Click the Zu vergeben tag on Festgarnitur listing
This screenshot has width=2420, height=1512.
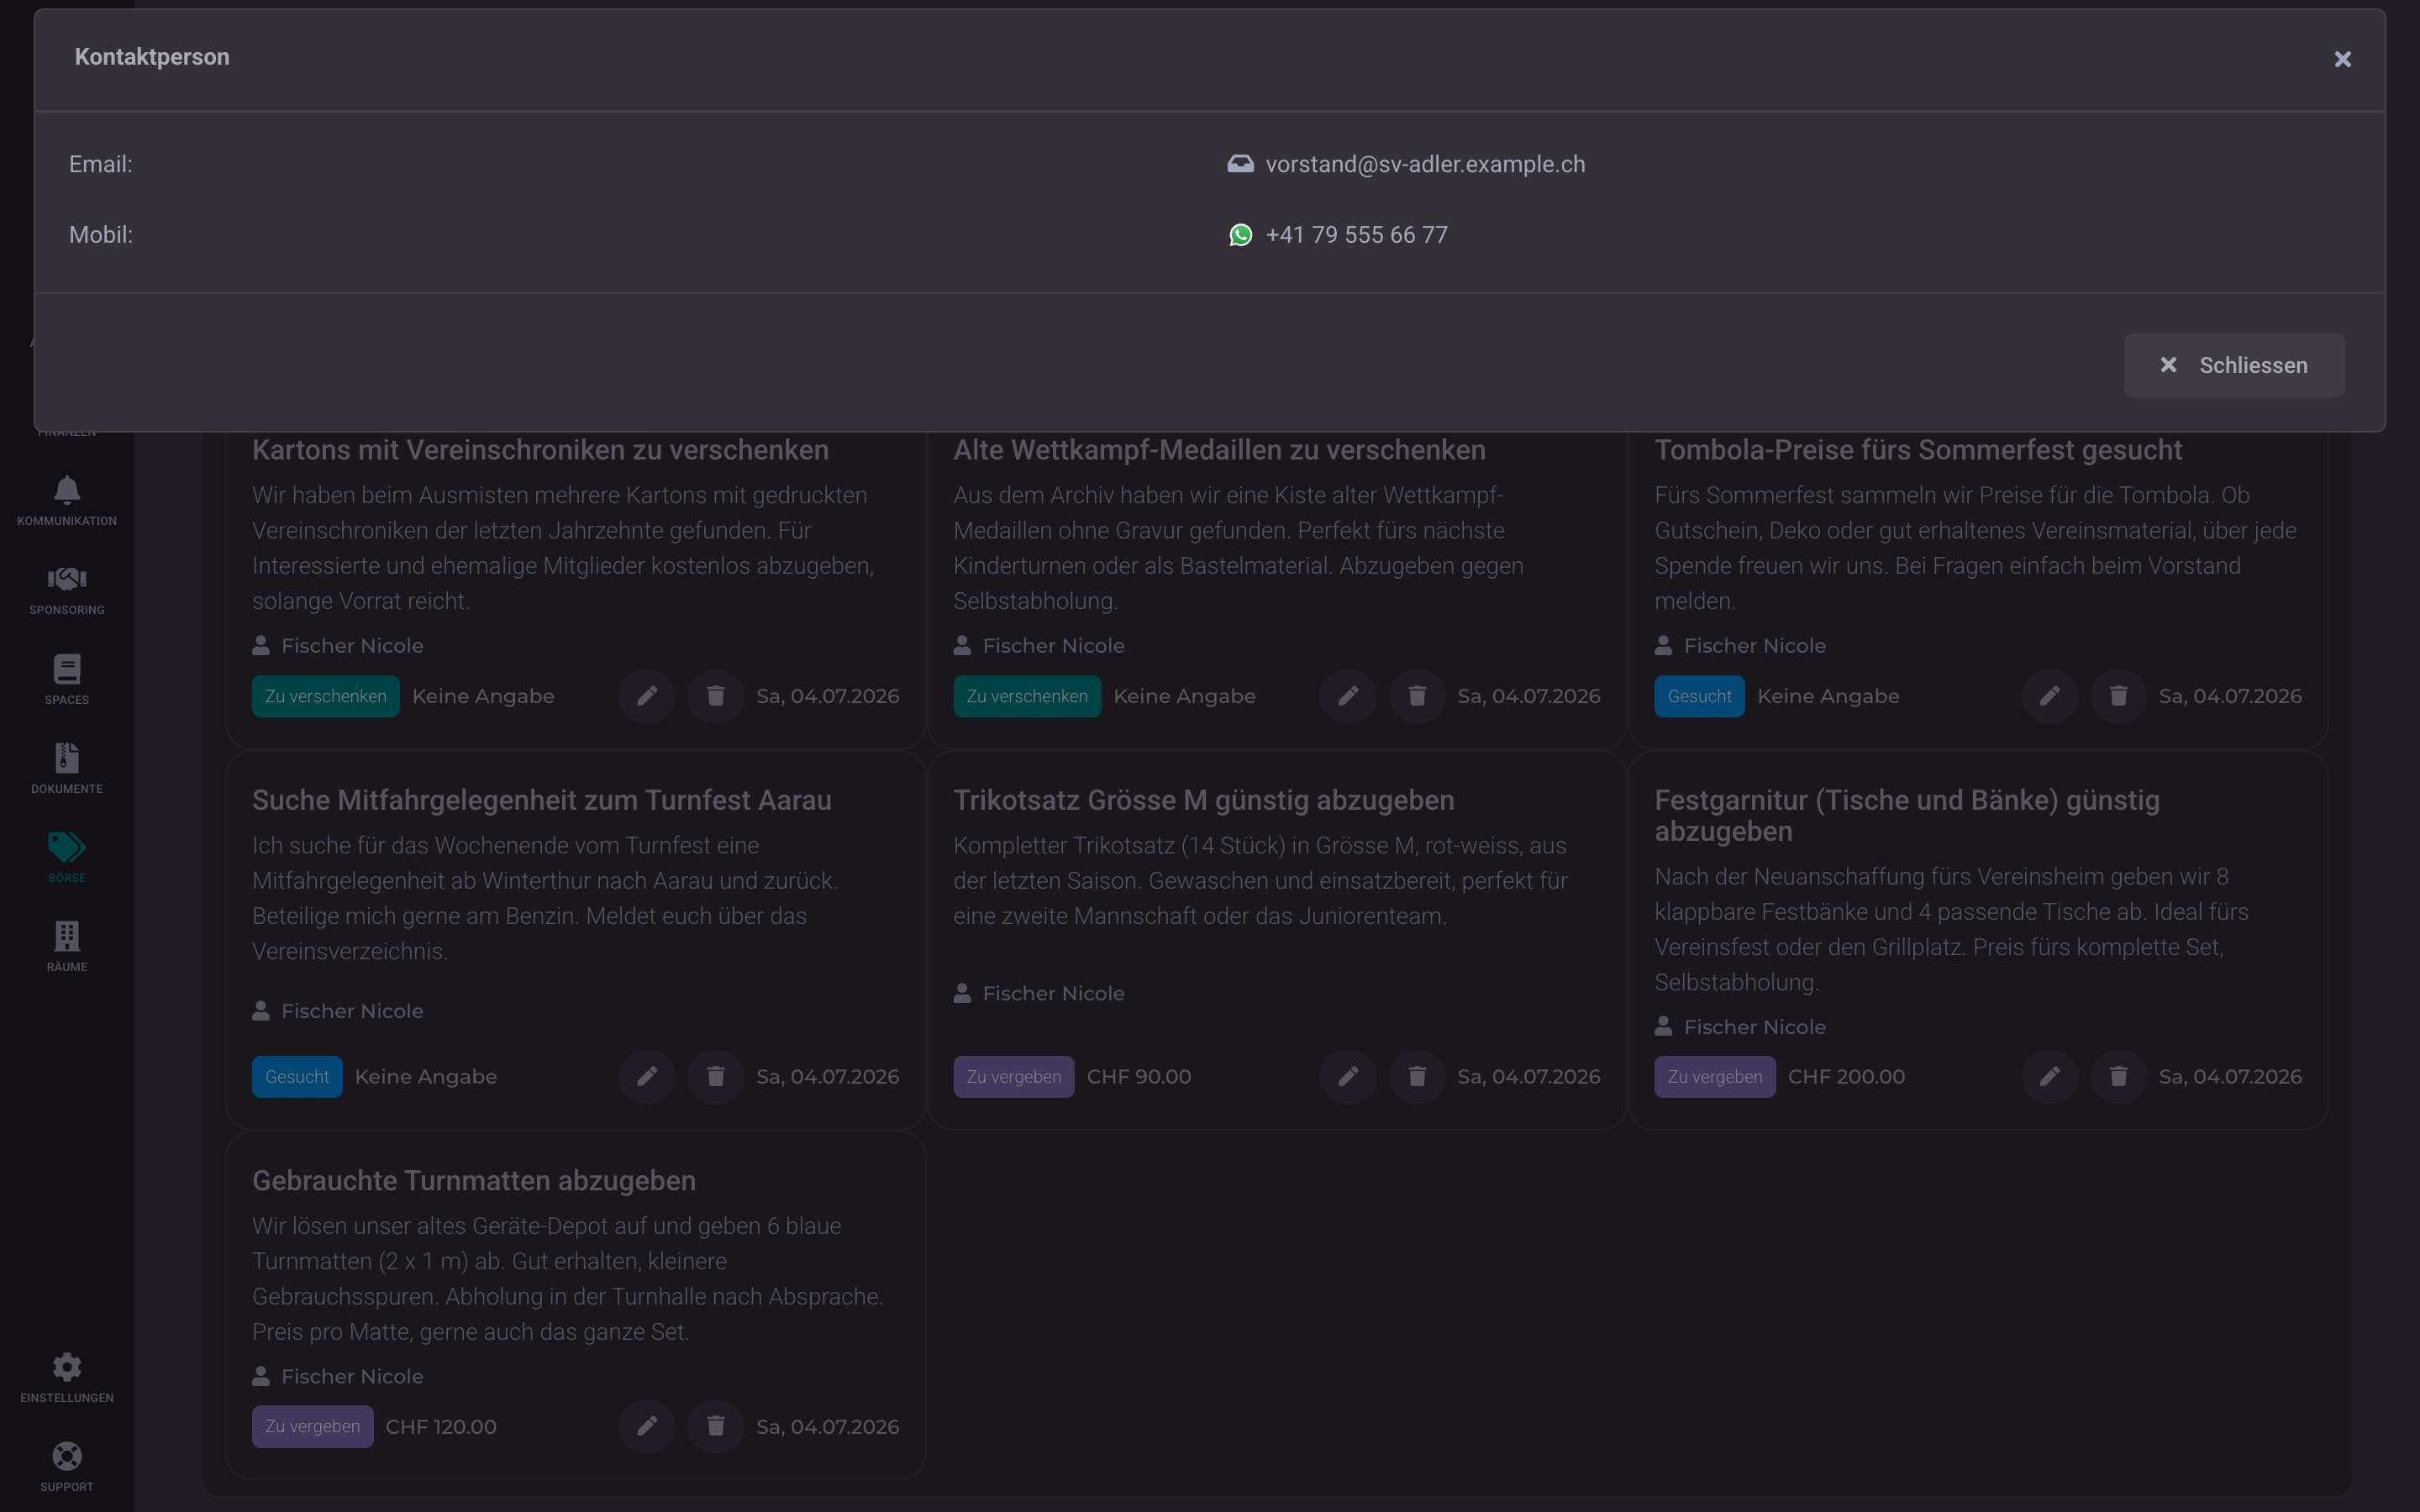[1715, 1077]
